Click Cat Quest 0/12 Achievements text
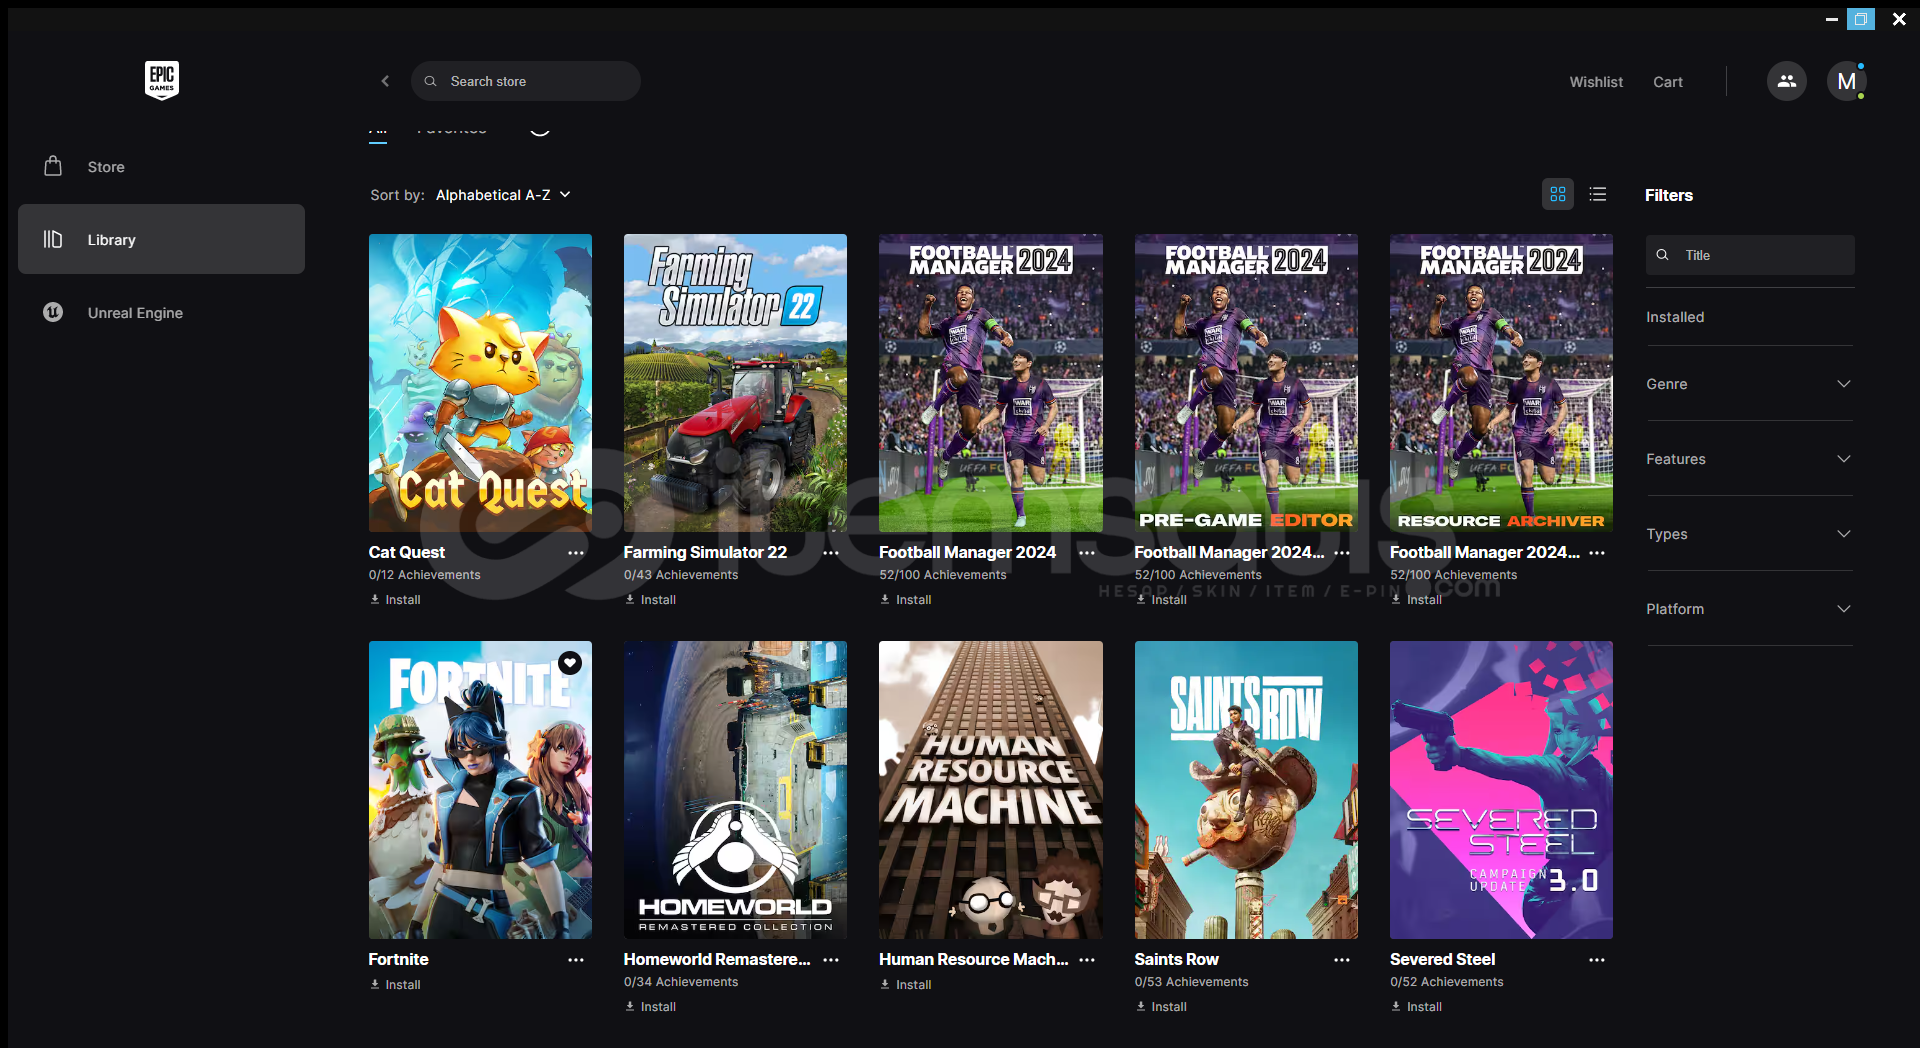 tap(424, 575)
